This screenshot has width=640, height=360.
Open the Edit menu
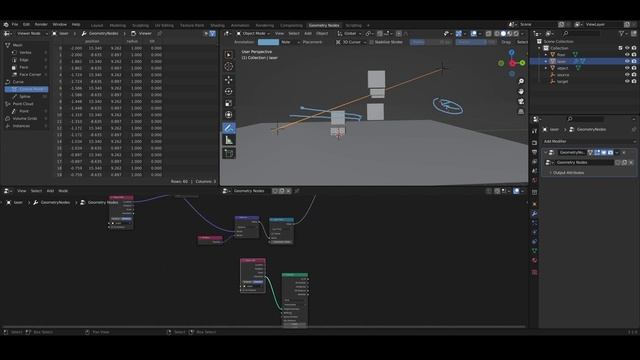[27, 24]
